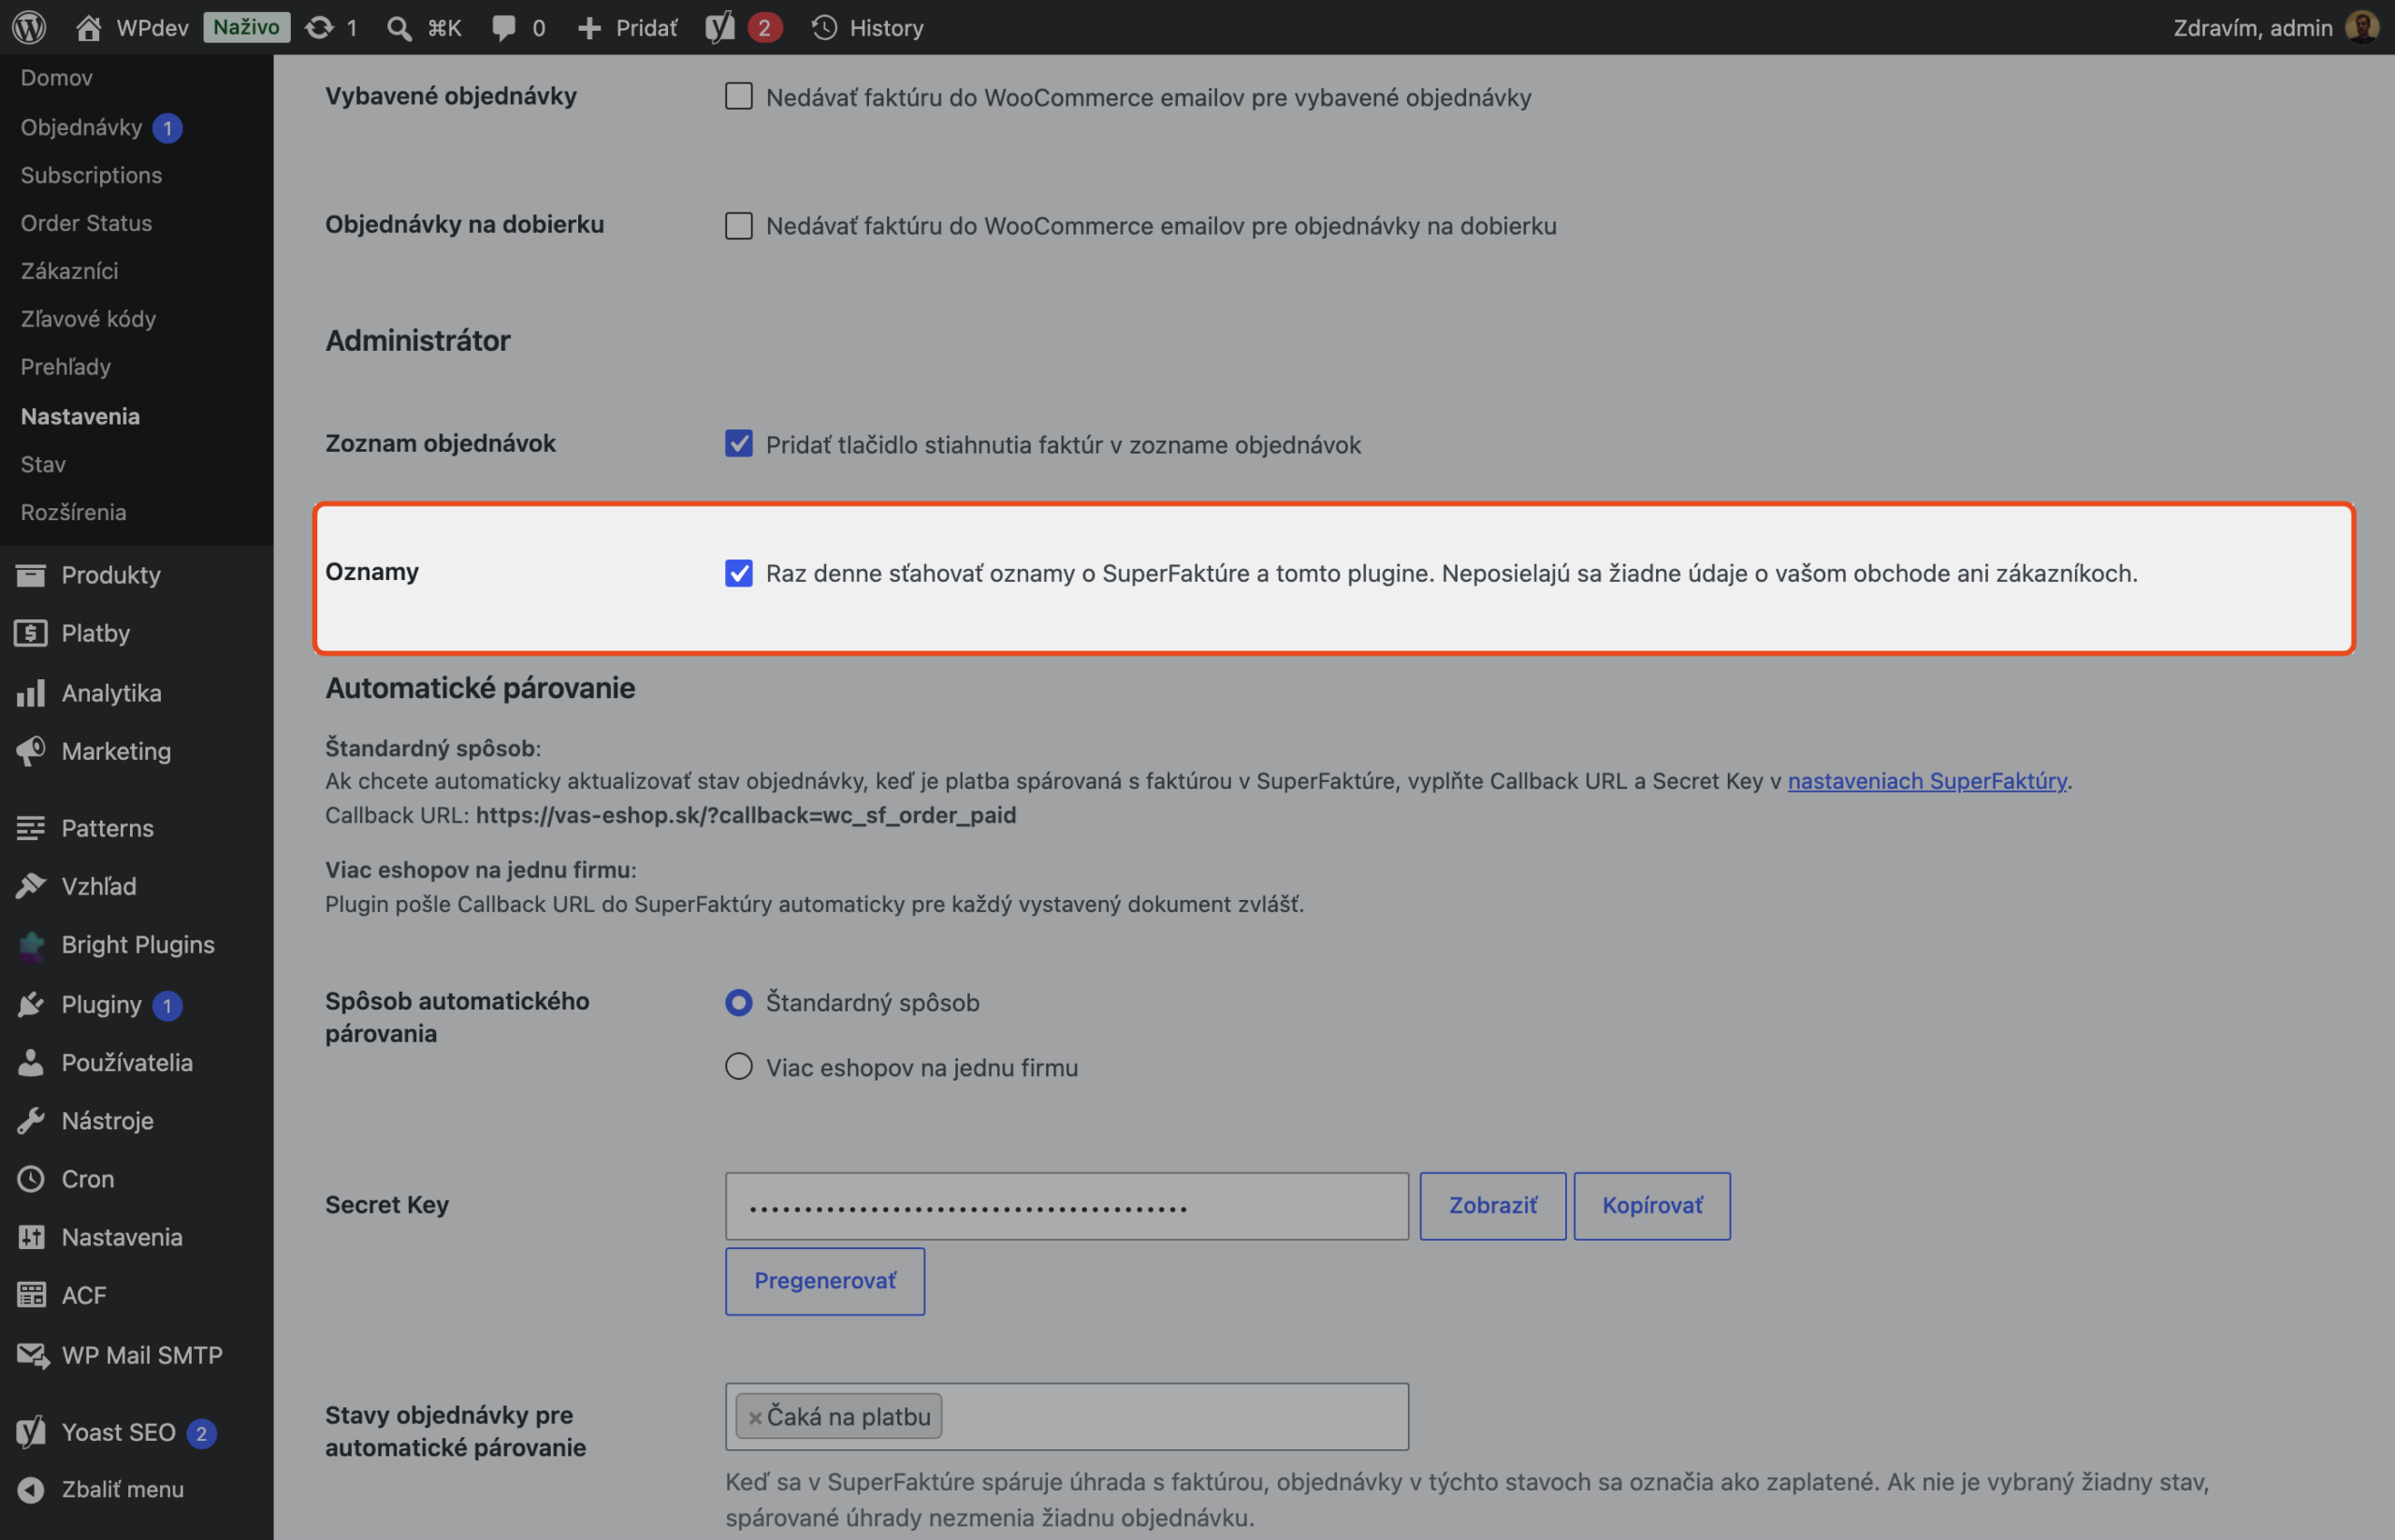Open Yoast SEO sidebar menu item
Image resolution: width=2395 pixels, height=1540 pixels.
(136, 1432)
